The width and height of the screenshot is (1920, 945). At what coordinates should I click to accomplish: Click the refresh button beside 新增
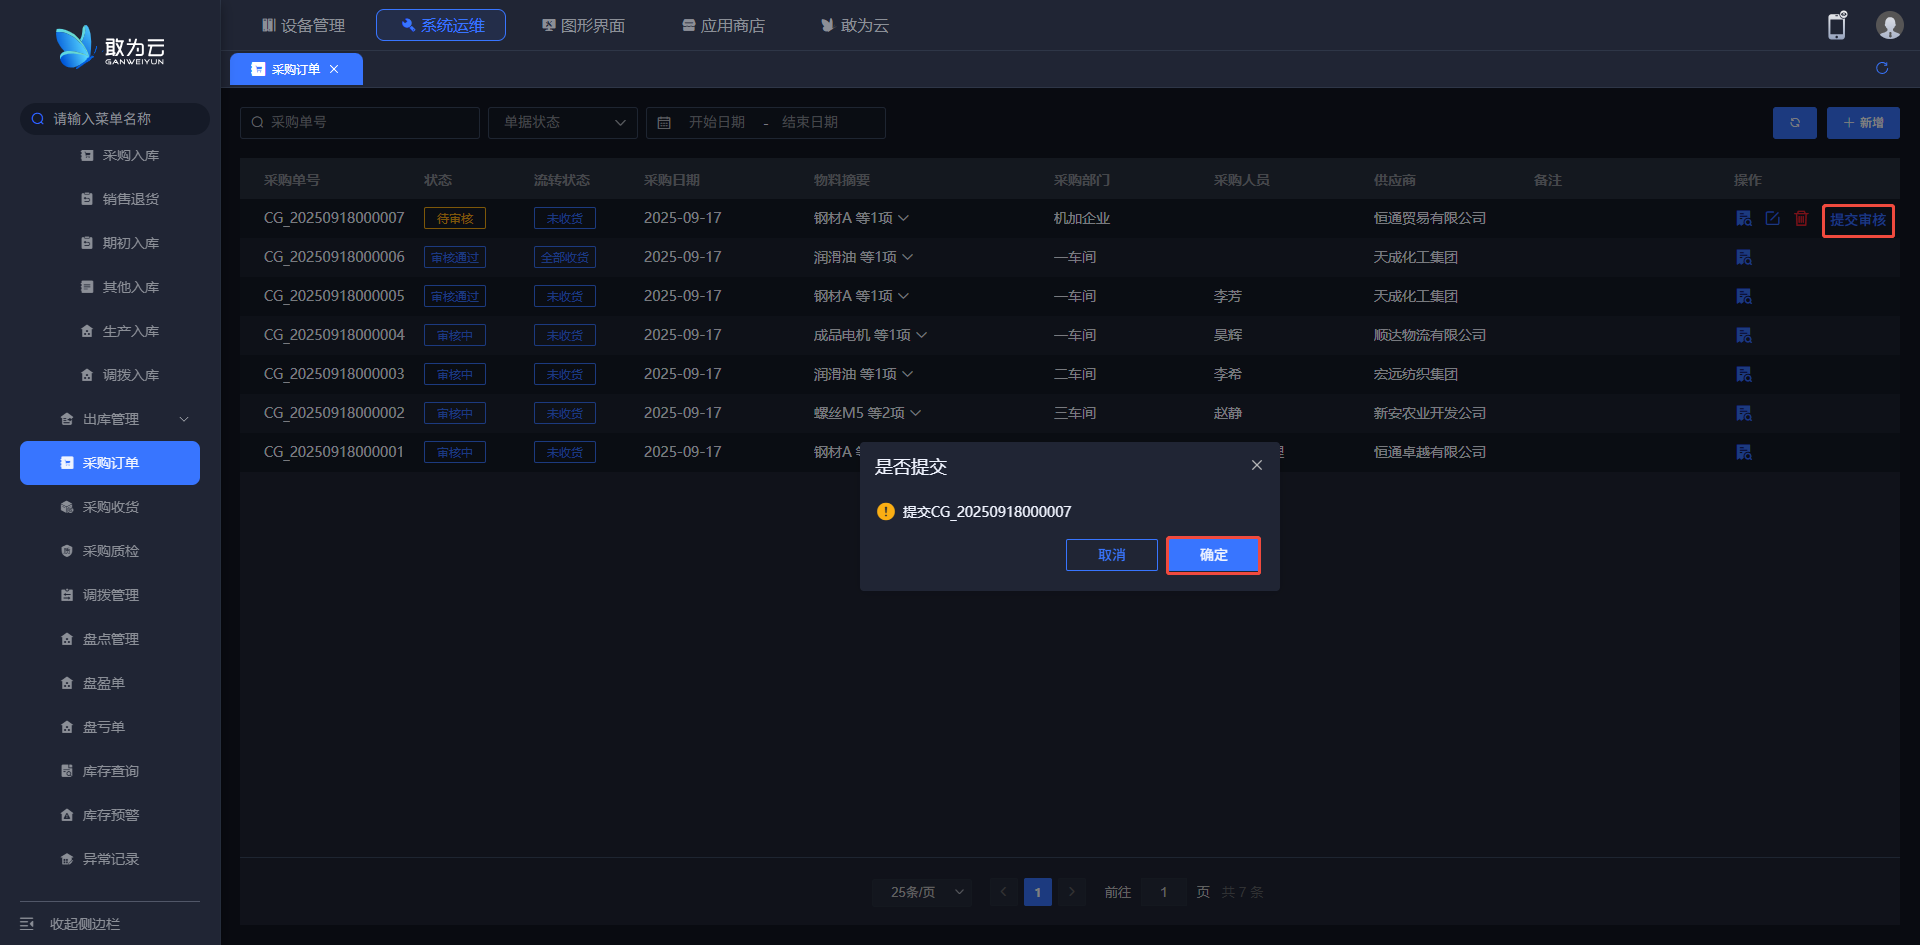pos(1794,123)
